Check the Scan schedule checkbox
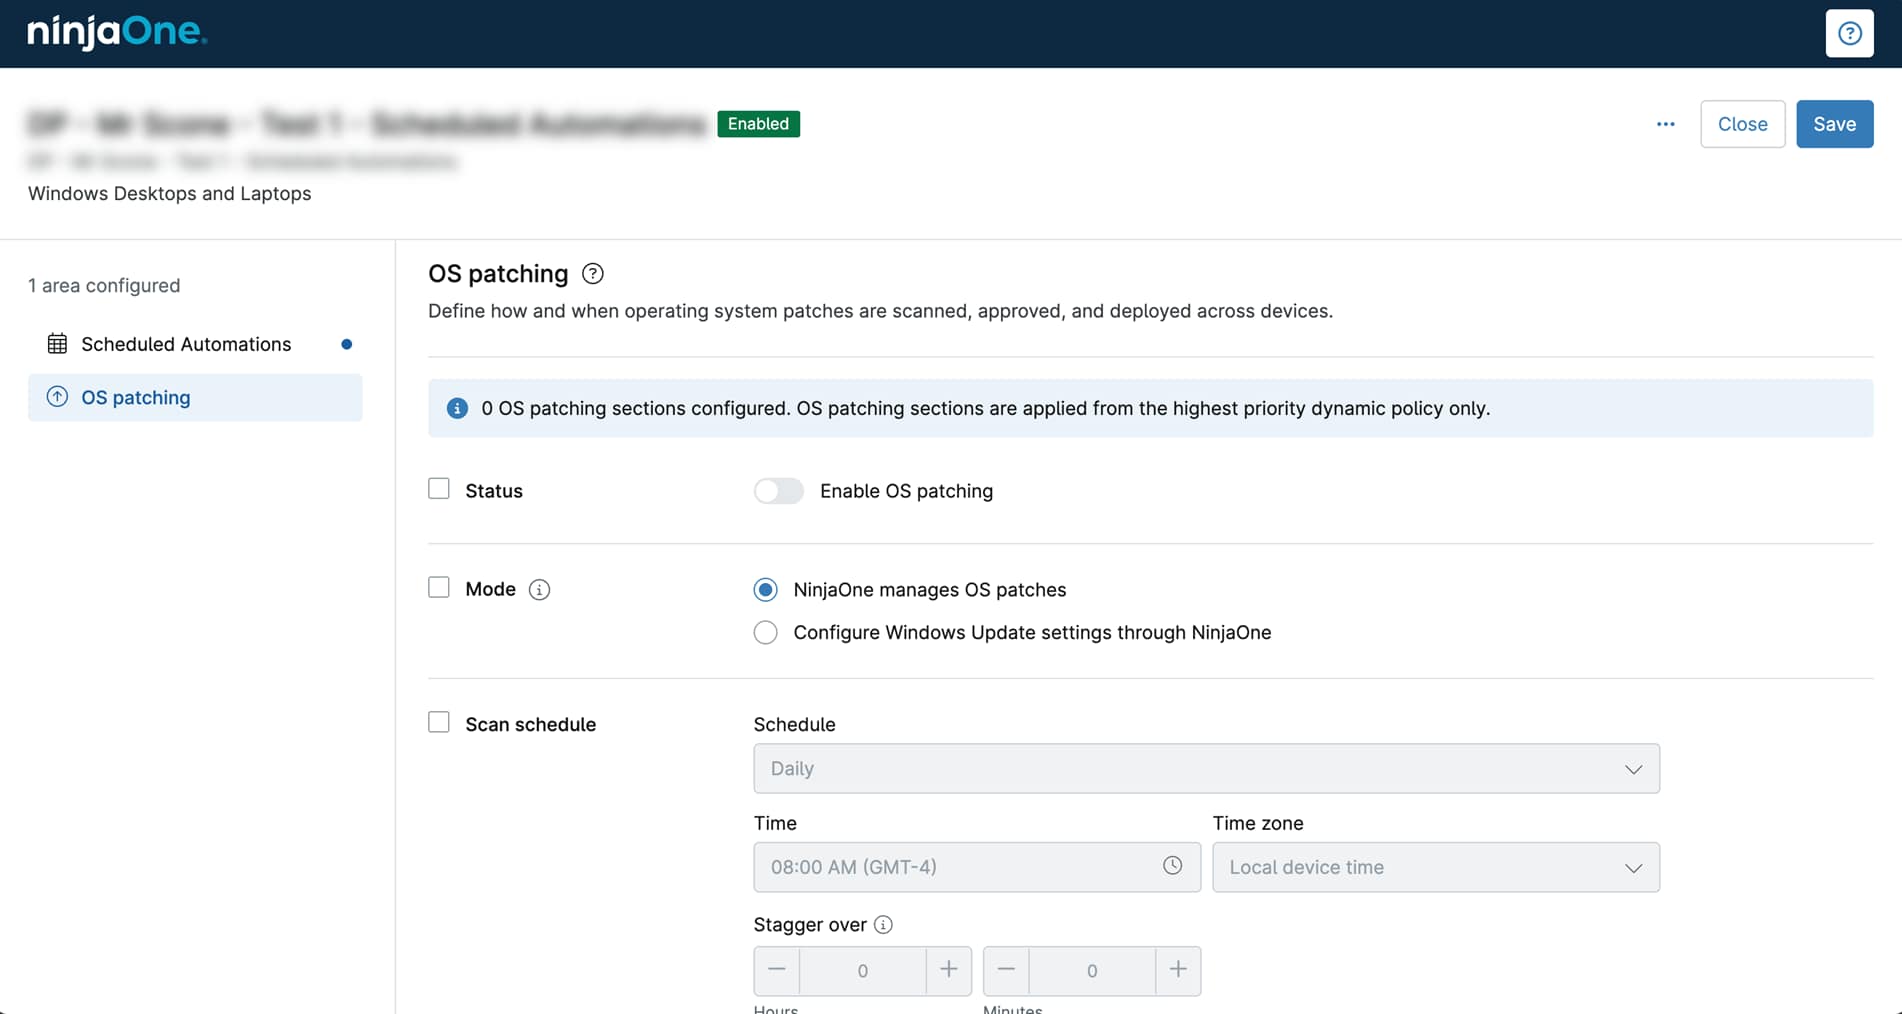Screen dimensions: 1902x1014 tap(439, 722)
